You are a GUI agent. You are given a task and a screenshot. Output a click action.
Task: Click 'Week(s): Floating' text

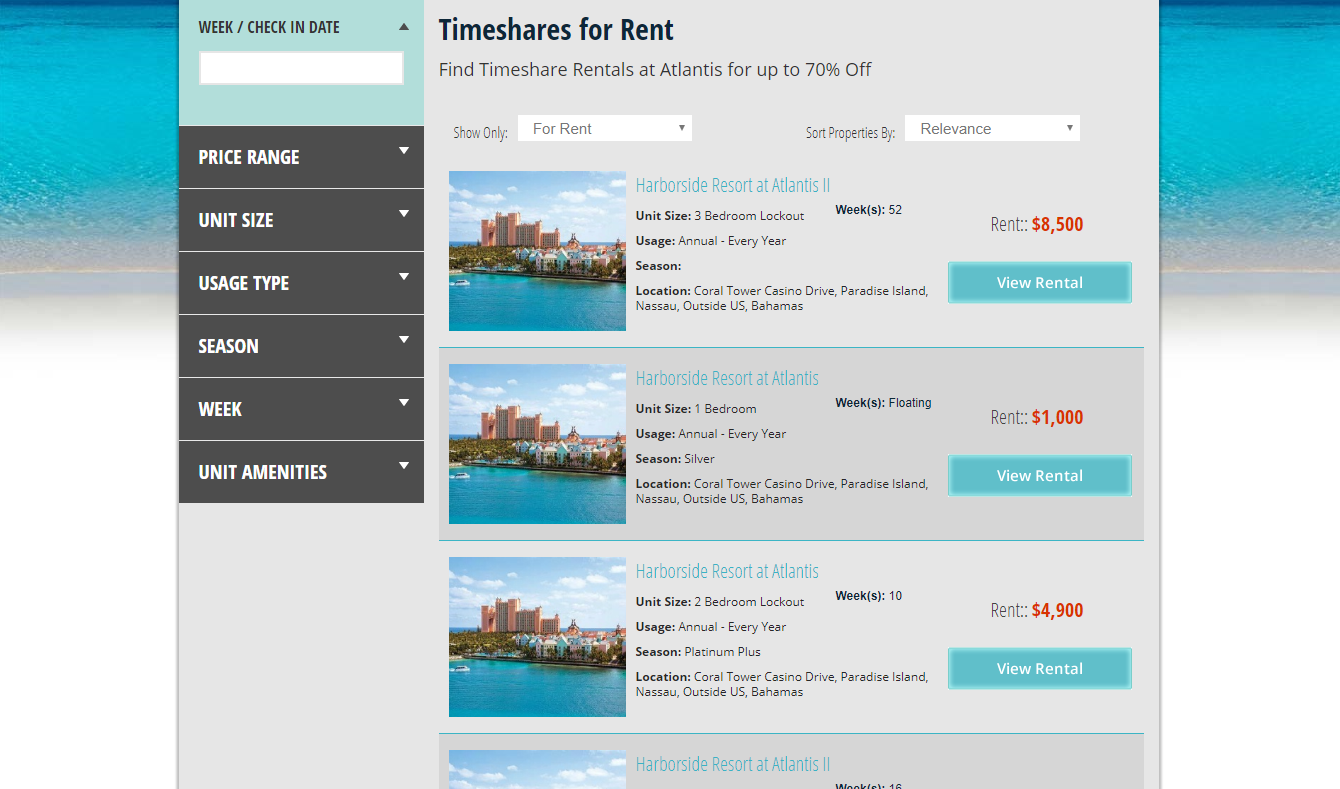coord(883,403)
